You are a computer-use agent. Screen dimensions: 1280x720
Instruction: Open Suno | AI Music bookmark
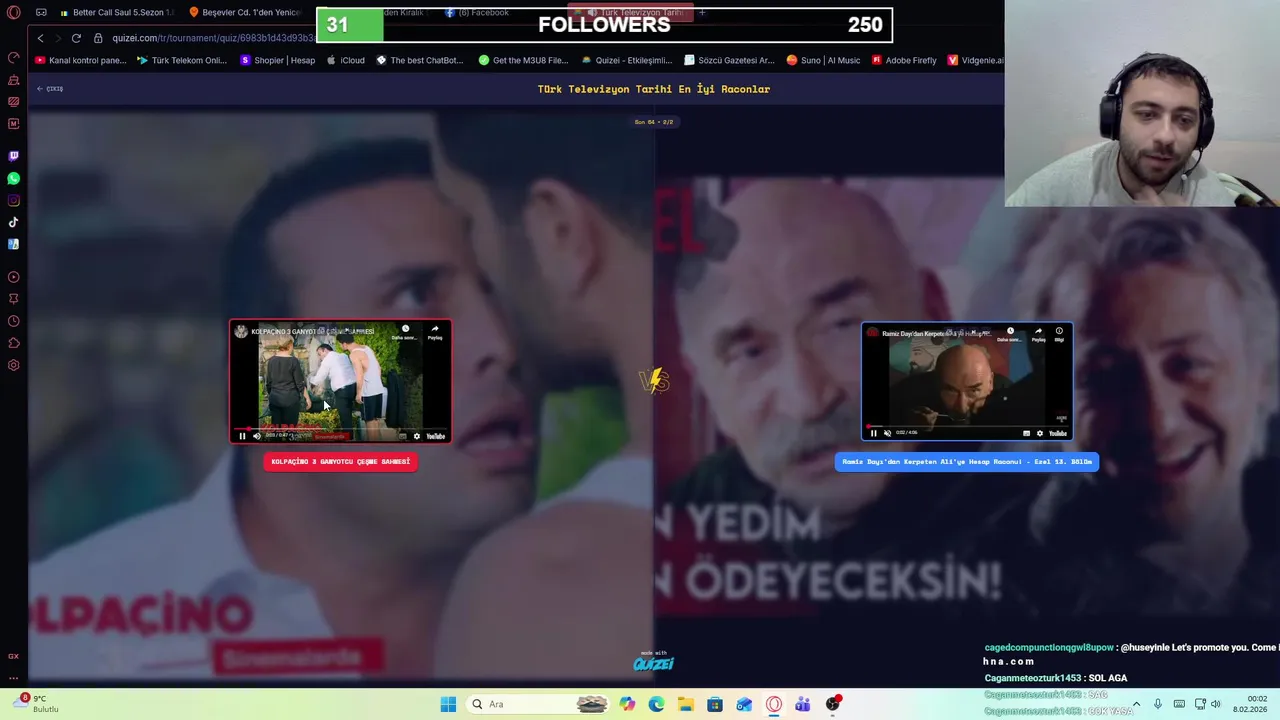(x=823, y=60)
